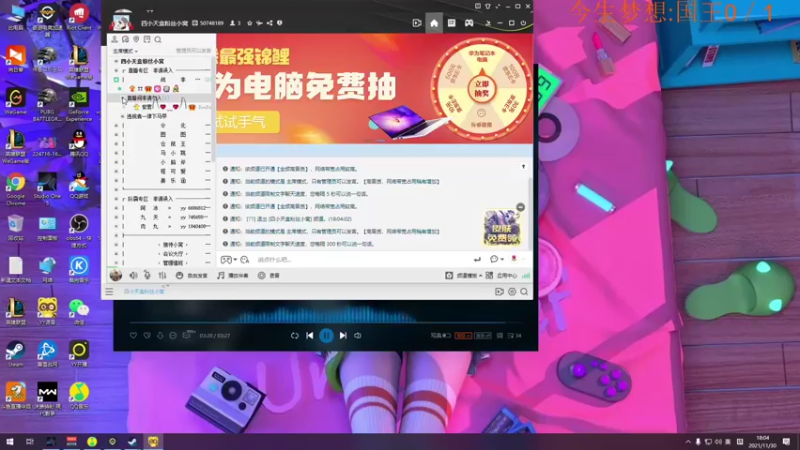The image size is (800, 450).
Task: Select the 四小天盒粉丝小窝 bottom tab
Action: pyautogui.click(x=144, y=291)
